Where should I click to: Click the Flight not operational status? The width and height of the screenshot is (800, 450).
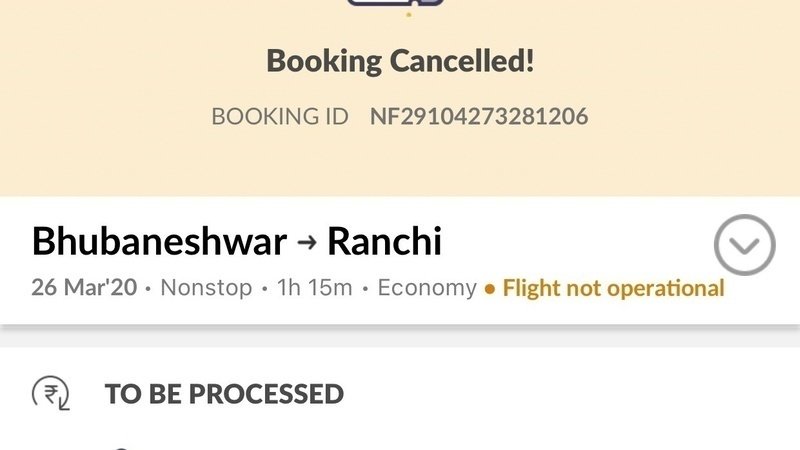[x=613, y=289]
